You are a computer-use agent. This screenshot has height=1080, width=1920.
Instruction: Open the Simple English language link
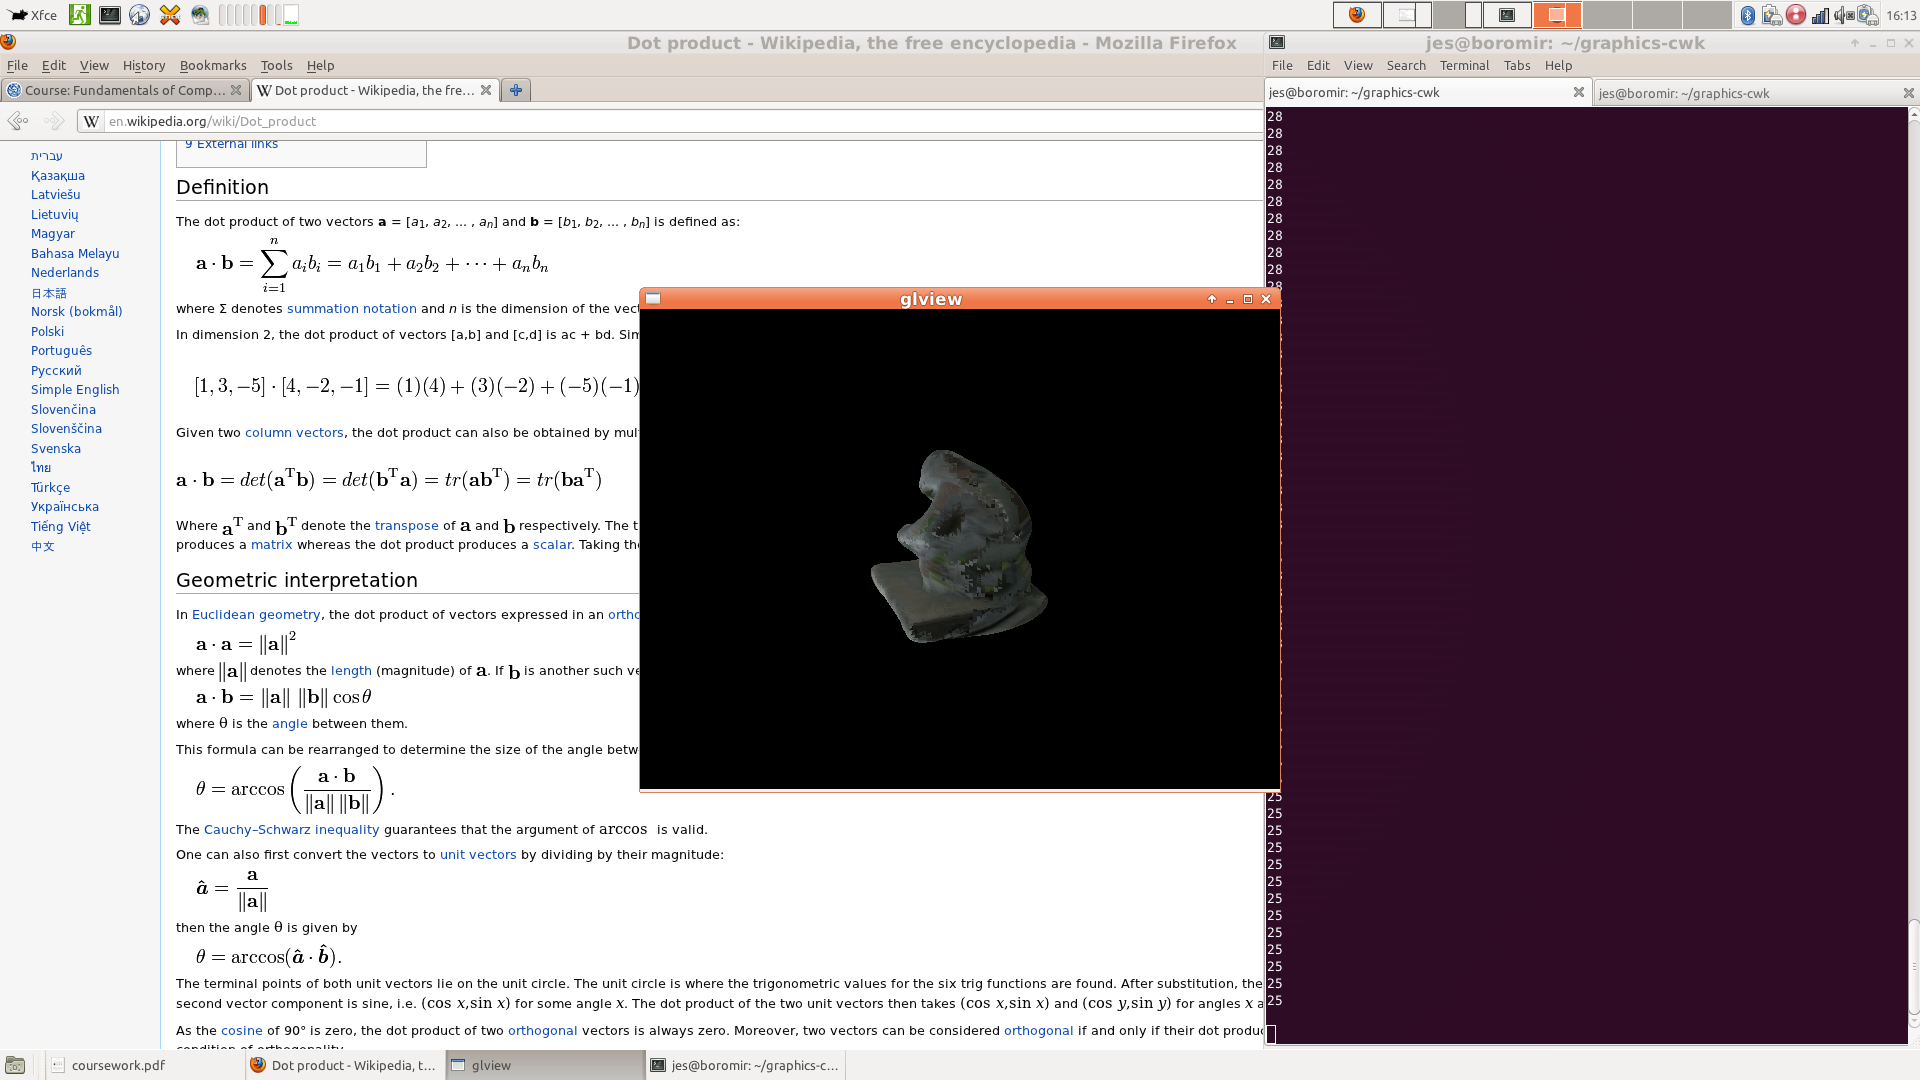click(x=75, y=389)
